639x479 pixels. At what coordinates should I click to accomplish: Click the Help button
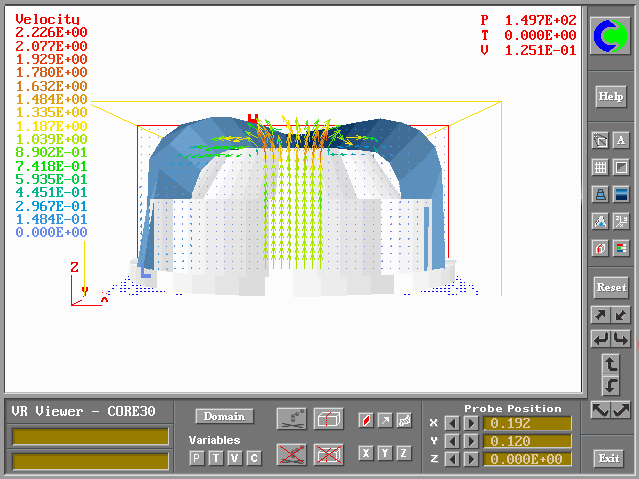(x=610, y=96)
